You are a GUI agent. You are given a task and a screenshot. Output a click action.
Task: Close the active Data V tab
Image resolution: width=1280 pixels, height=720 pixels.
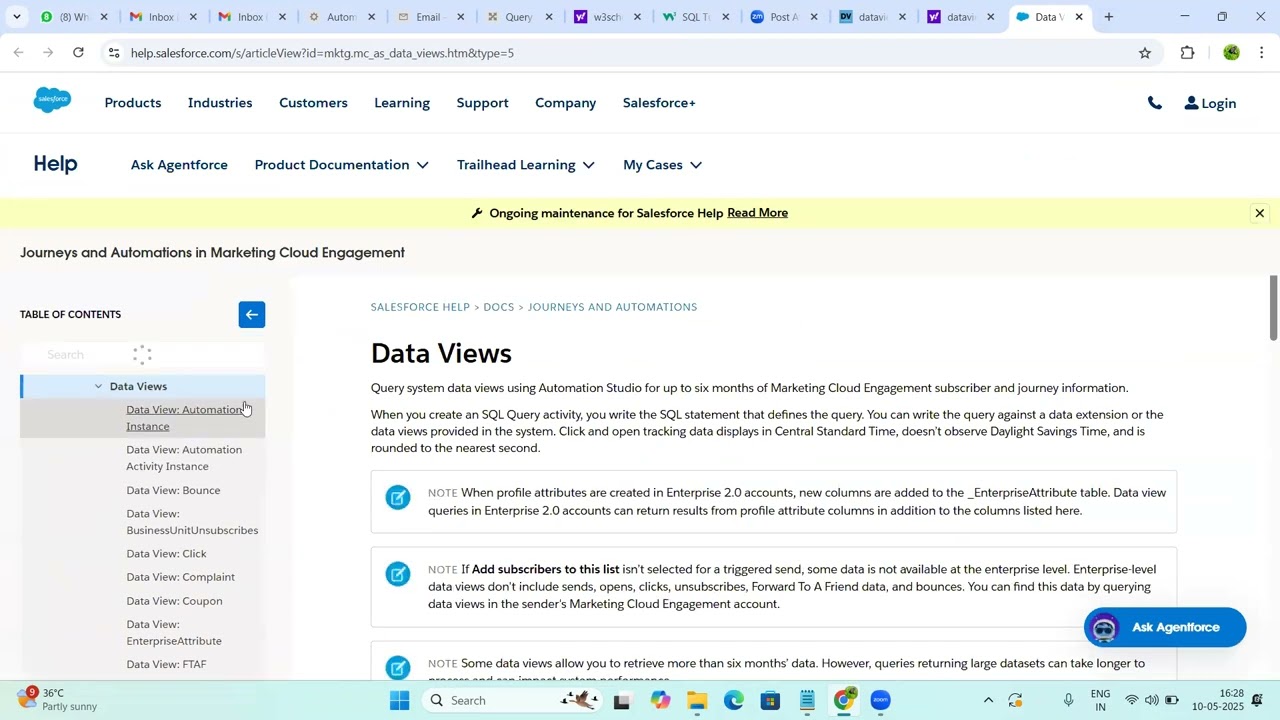click(x=1079, y=17)
